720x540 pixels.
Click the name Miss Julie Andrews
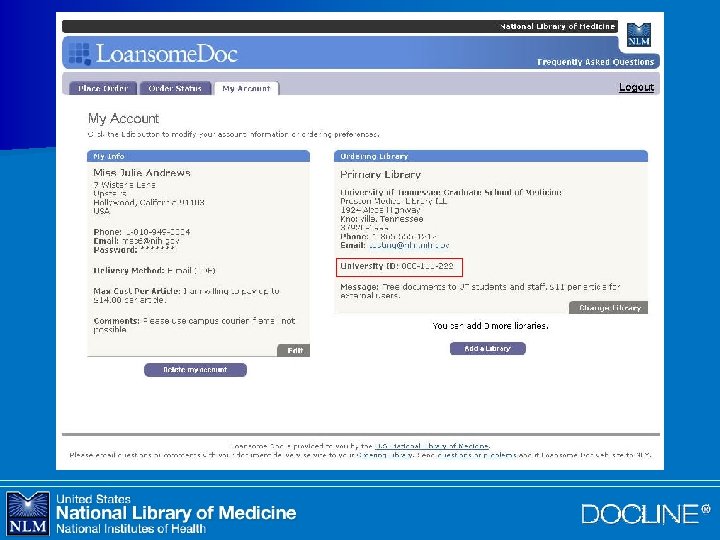142,173
